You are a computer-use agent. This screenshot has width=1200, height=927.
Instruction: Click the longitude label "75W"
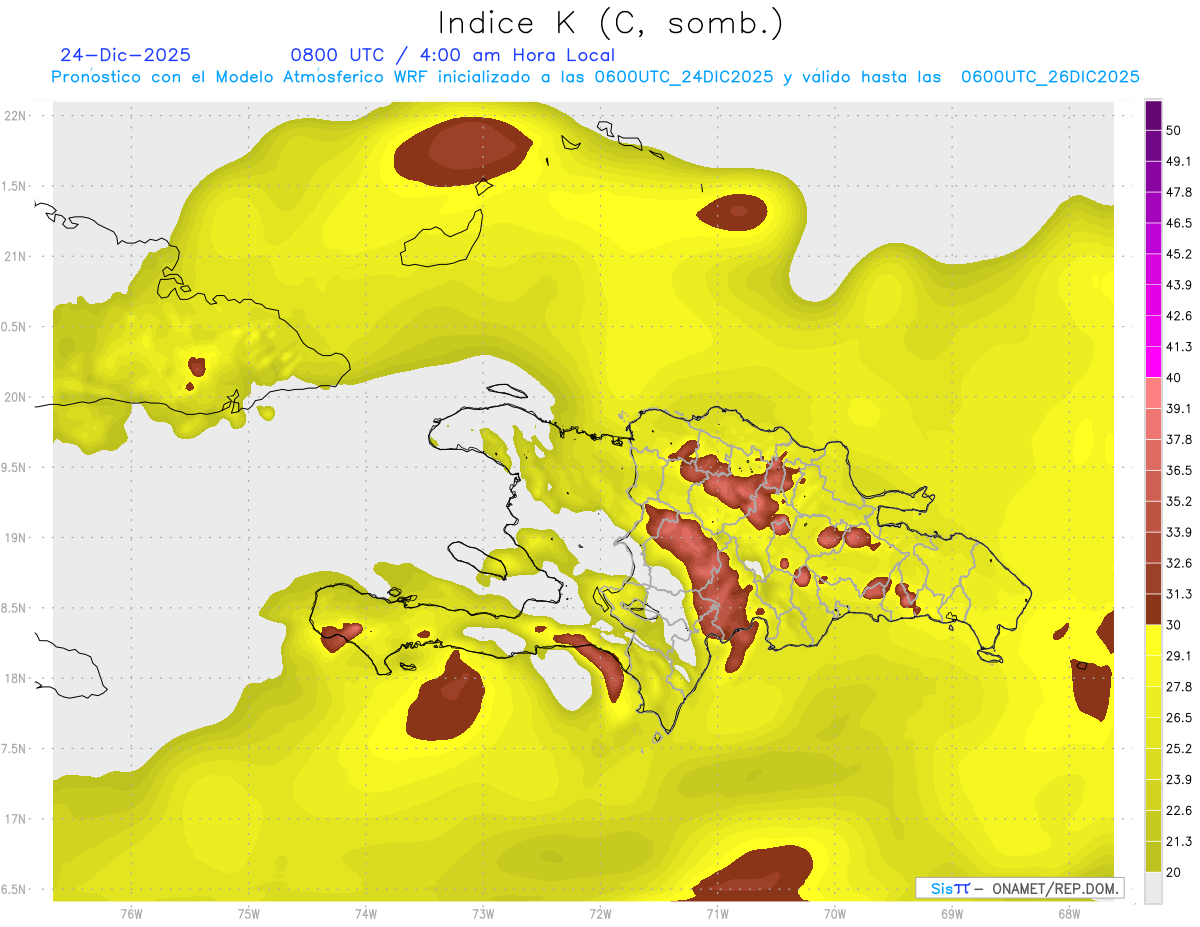pyautogui.click(x=249, y=913)
